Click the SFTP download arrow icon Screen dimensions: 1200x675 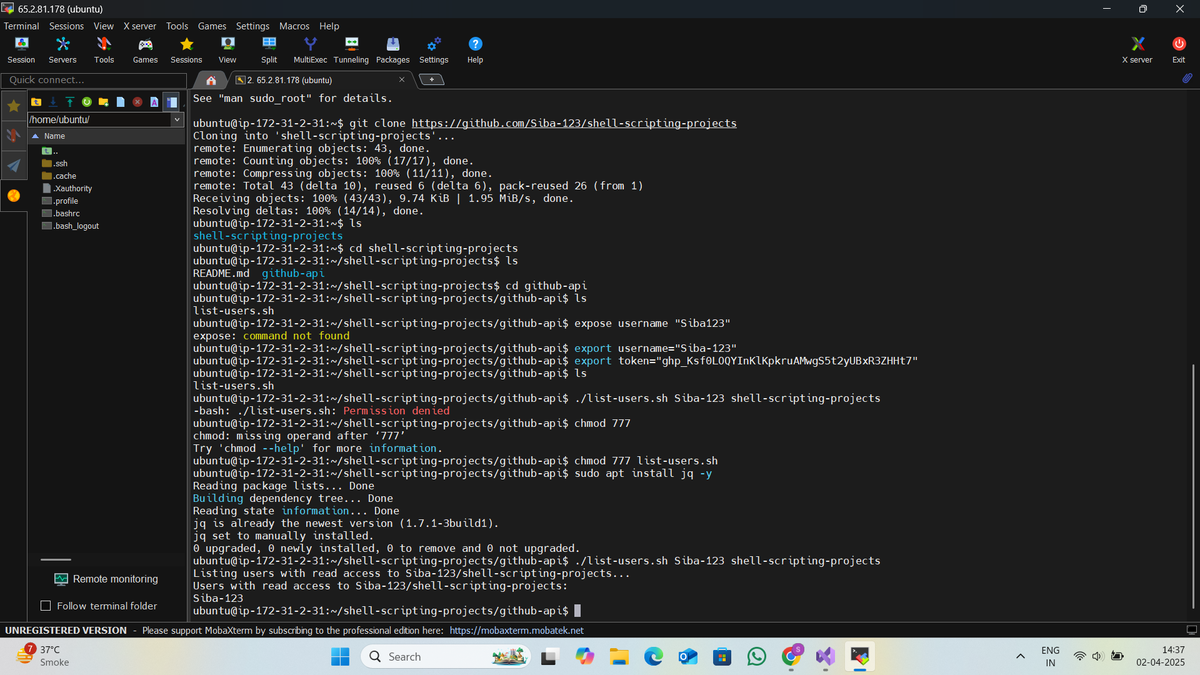53,101
